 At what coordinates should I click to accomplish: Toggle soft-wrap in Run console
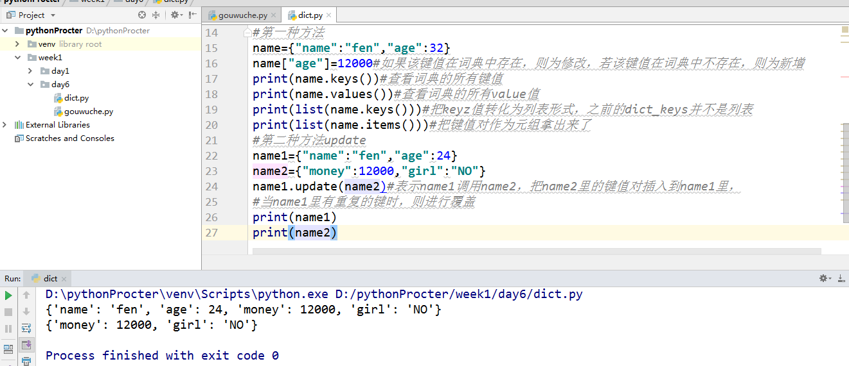26,328
